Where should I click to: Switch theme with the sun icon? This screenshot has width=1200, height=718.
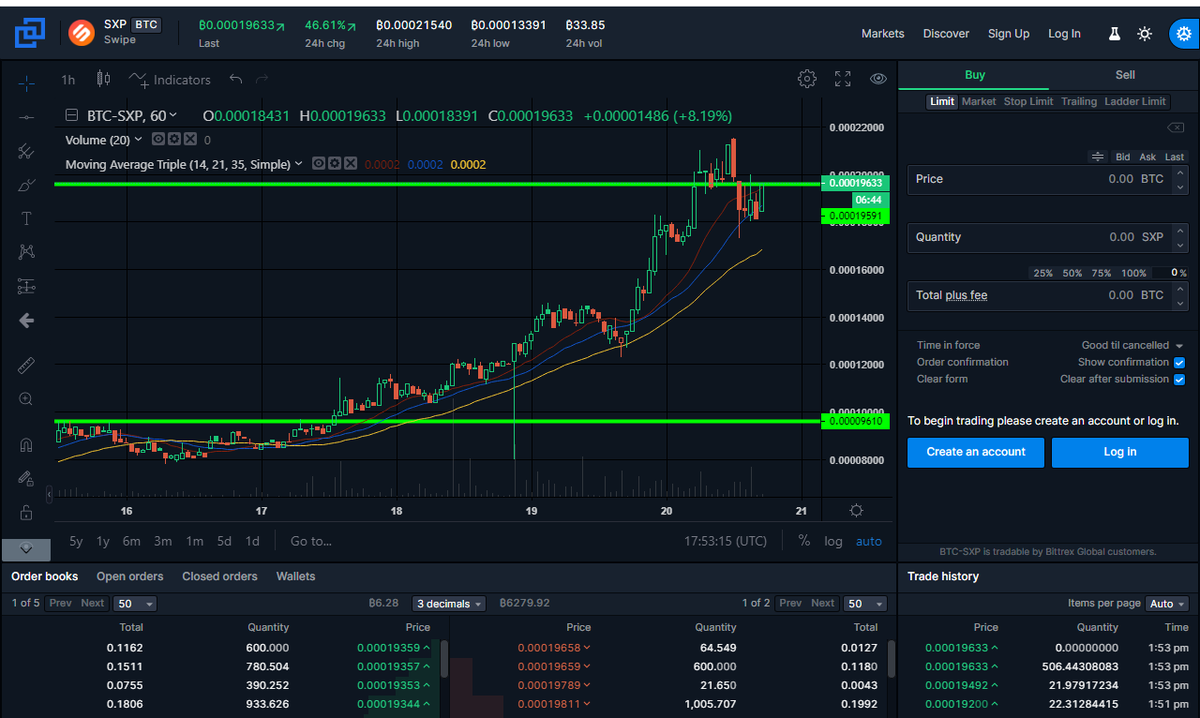pos(1145,33)
